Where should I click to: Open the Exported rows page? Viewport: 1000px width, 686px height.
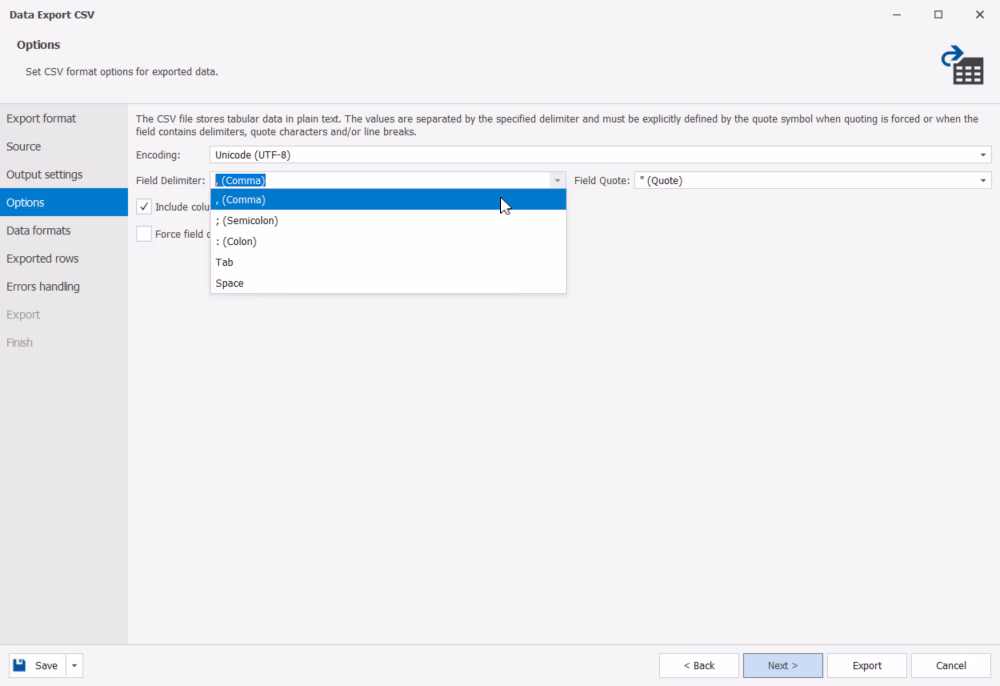64,259
